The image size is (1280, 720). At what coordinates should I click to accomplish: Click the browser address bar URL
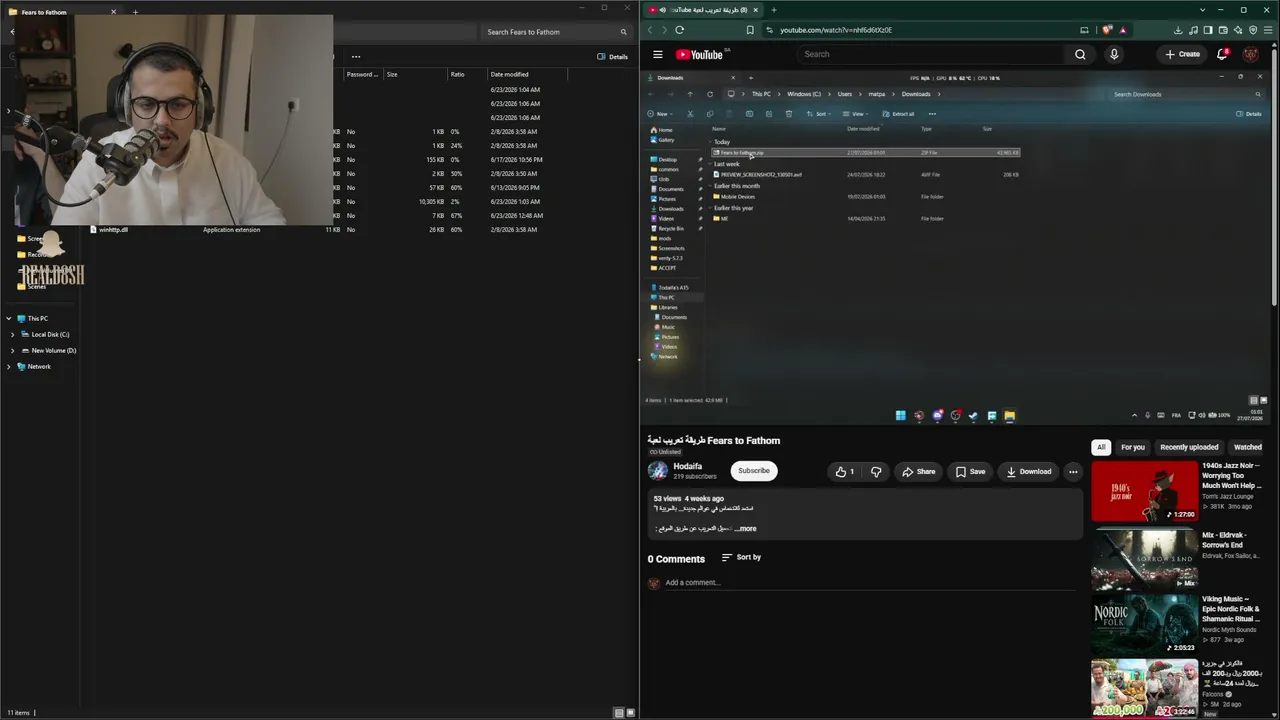[x=836, y=30]
